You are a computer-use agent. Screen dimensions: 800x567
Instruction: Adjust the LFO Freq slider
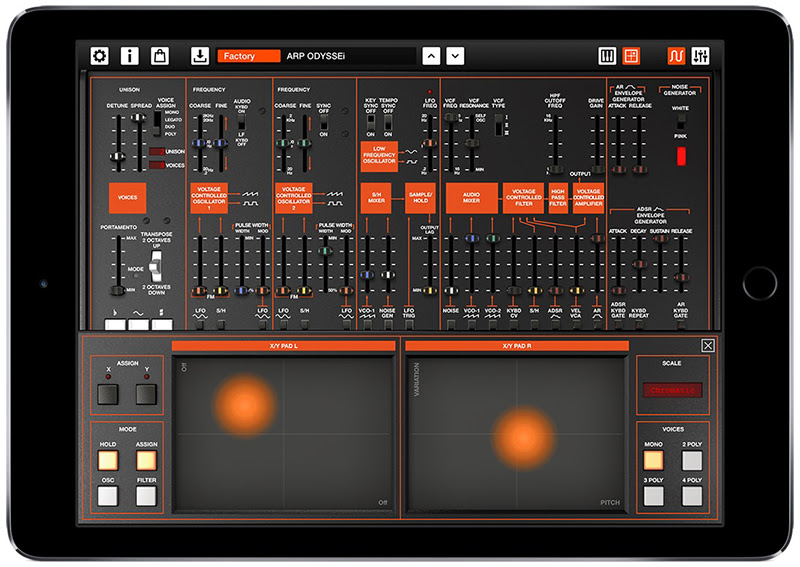click(x=430, y=143)
